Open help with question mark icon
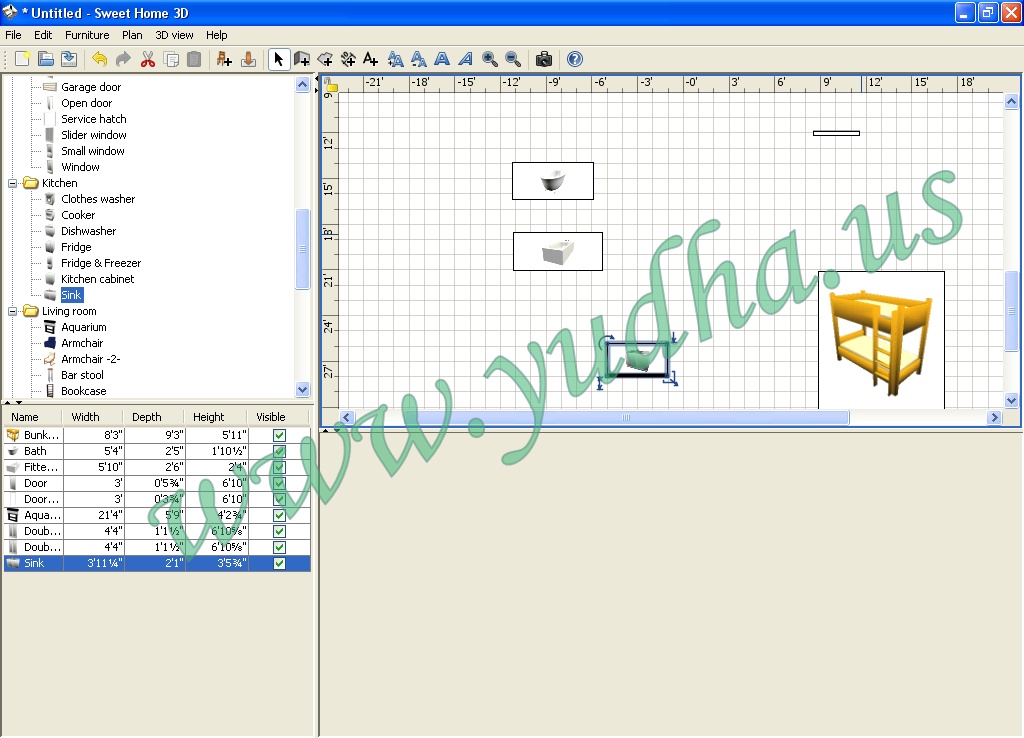Viewport: 1024px width, 738px height. click(575, 59)
